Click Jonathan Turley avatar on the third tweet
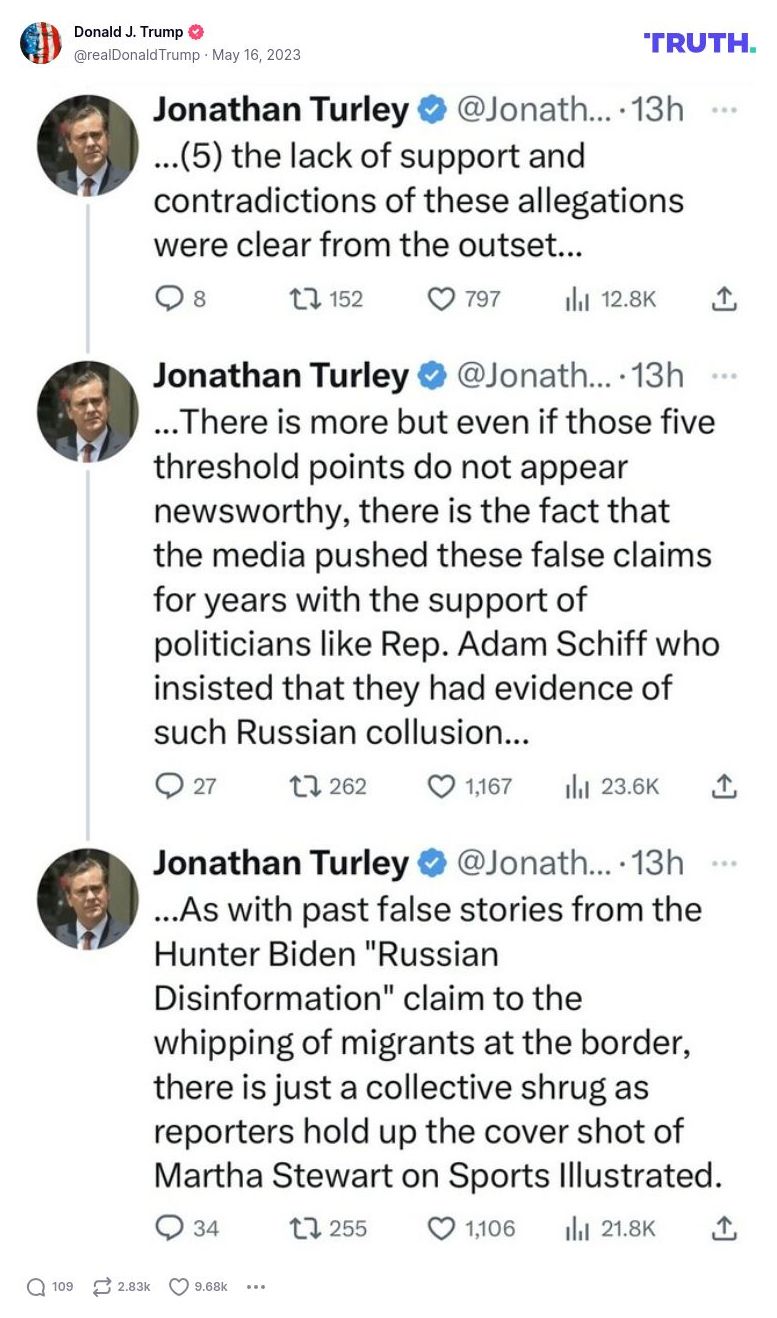The height and width of the screenshot is (1318, 777). (87, 898)
